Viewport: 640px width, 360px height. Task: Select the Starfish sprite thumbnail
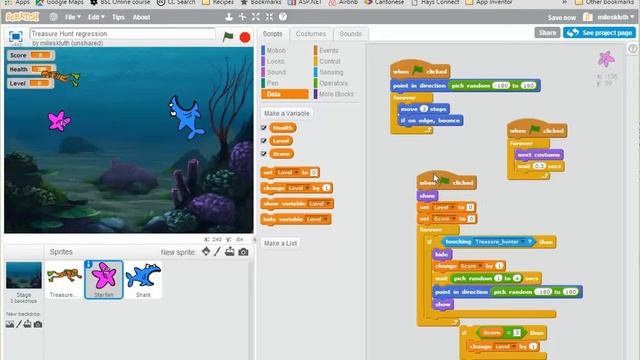[x=104, y=280]
